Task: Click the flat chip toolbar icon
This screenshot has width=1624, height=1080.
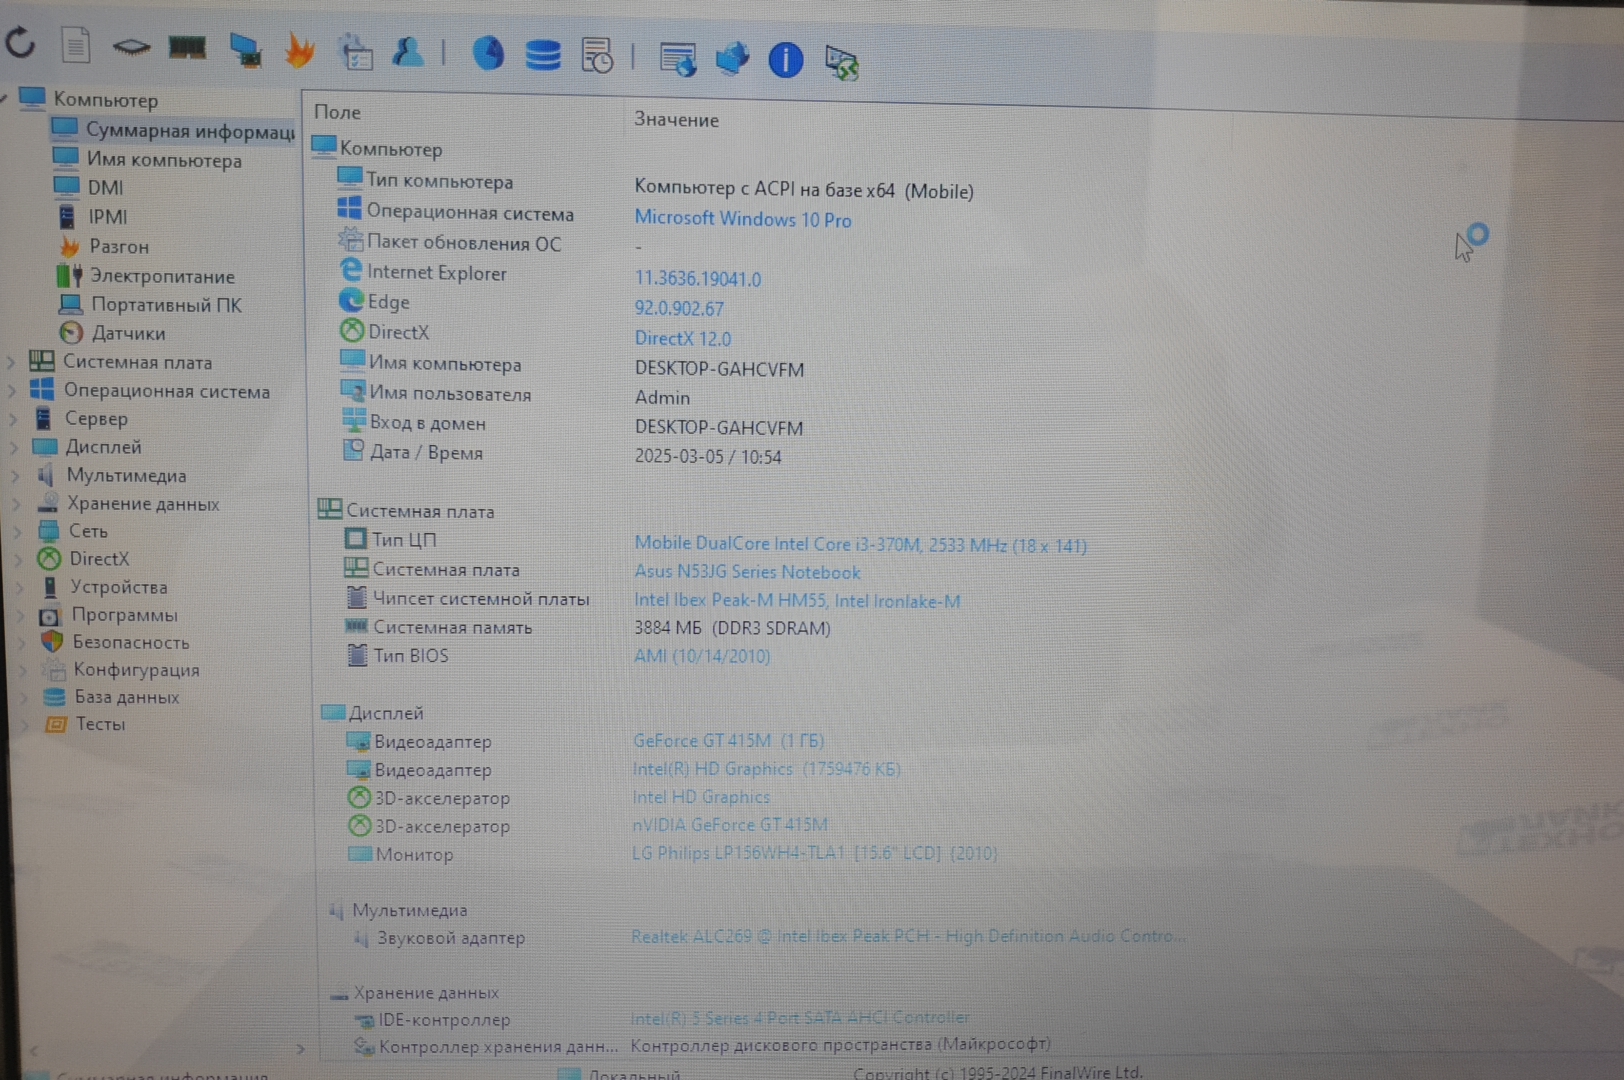Action: point(131,46)
